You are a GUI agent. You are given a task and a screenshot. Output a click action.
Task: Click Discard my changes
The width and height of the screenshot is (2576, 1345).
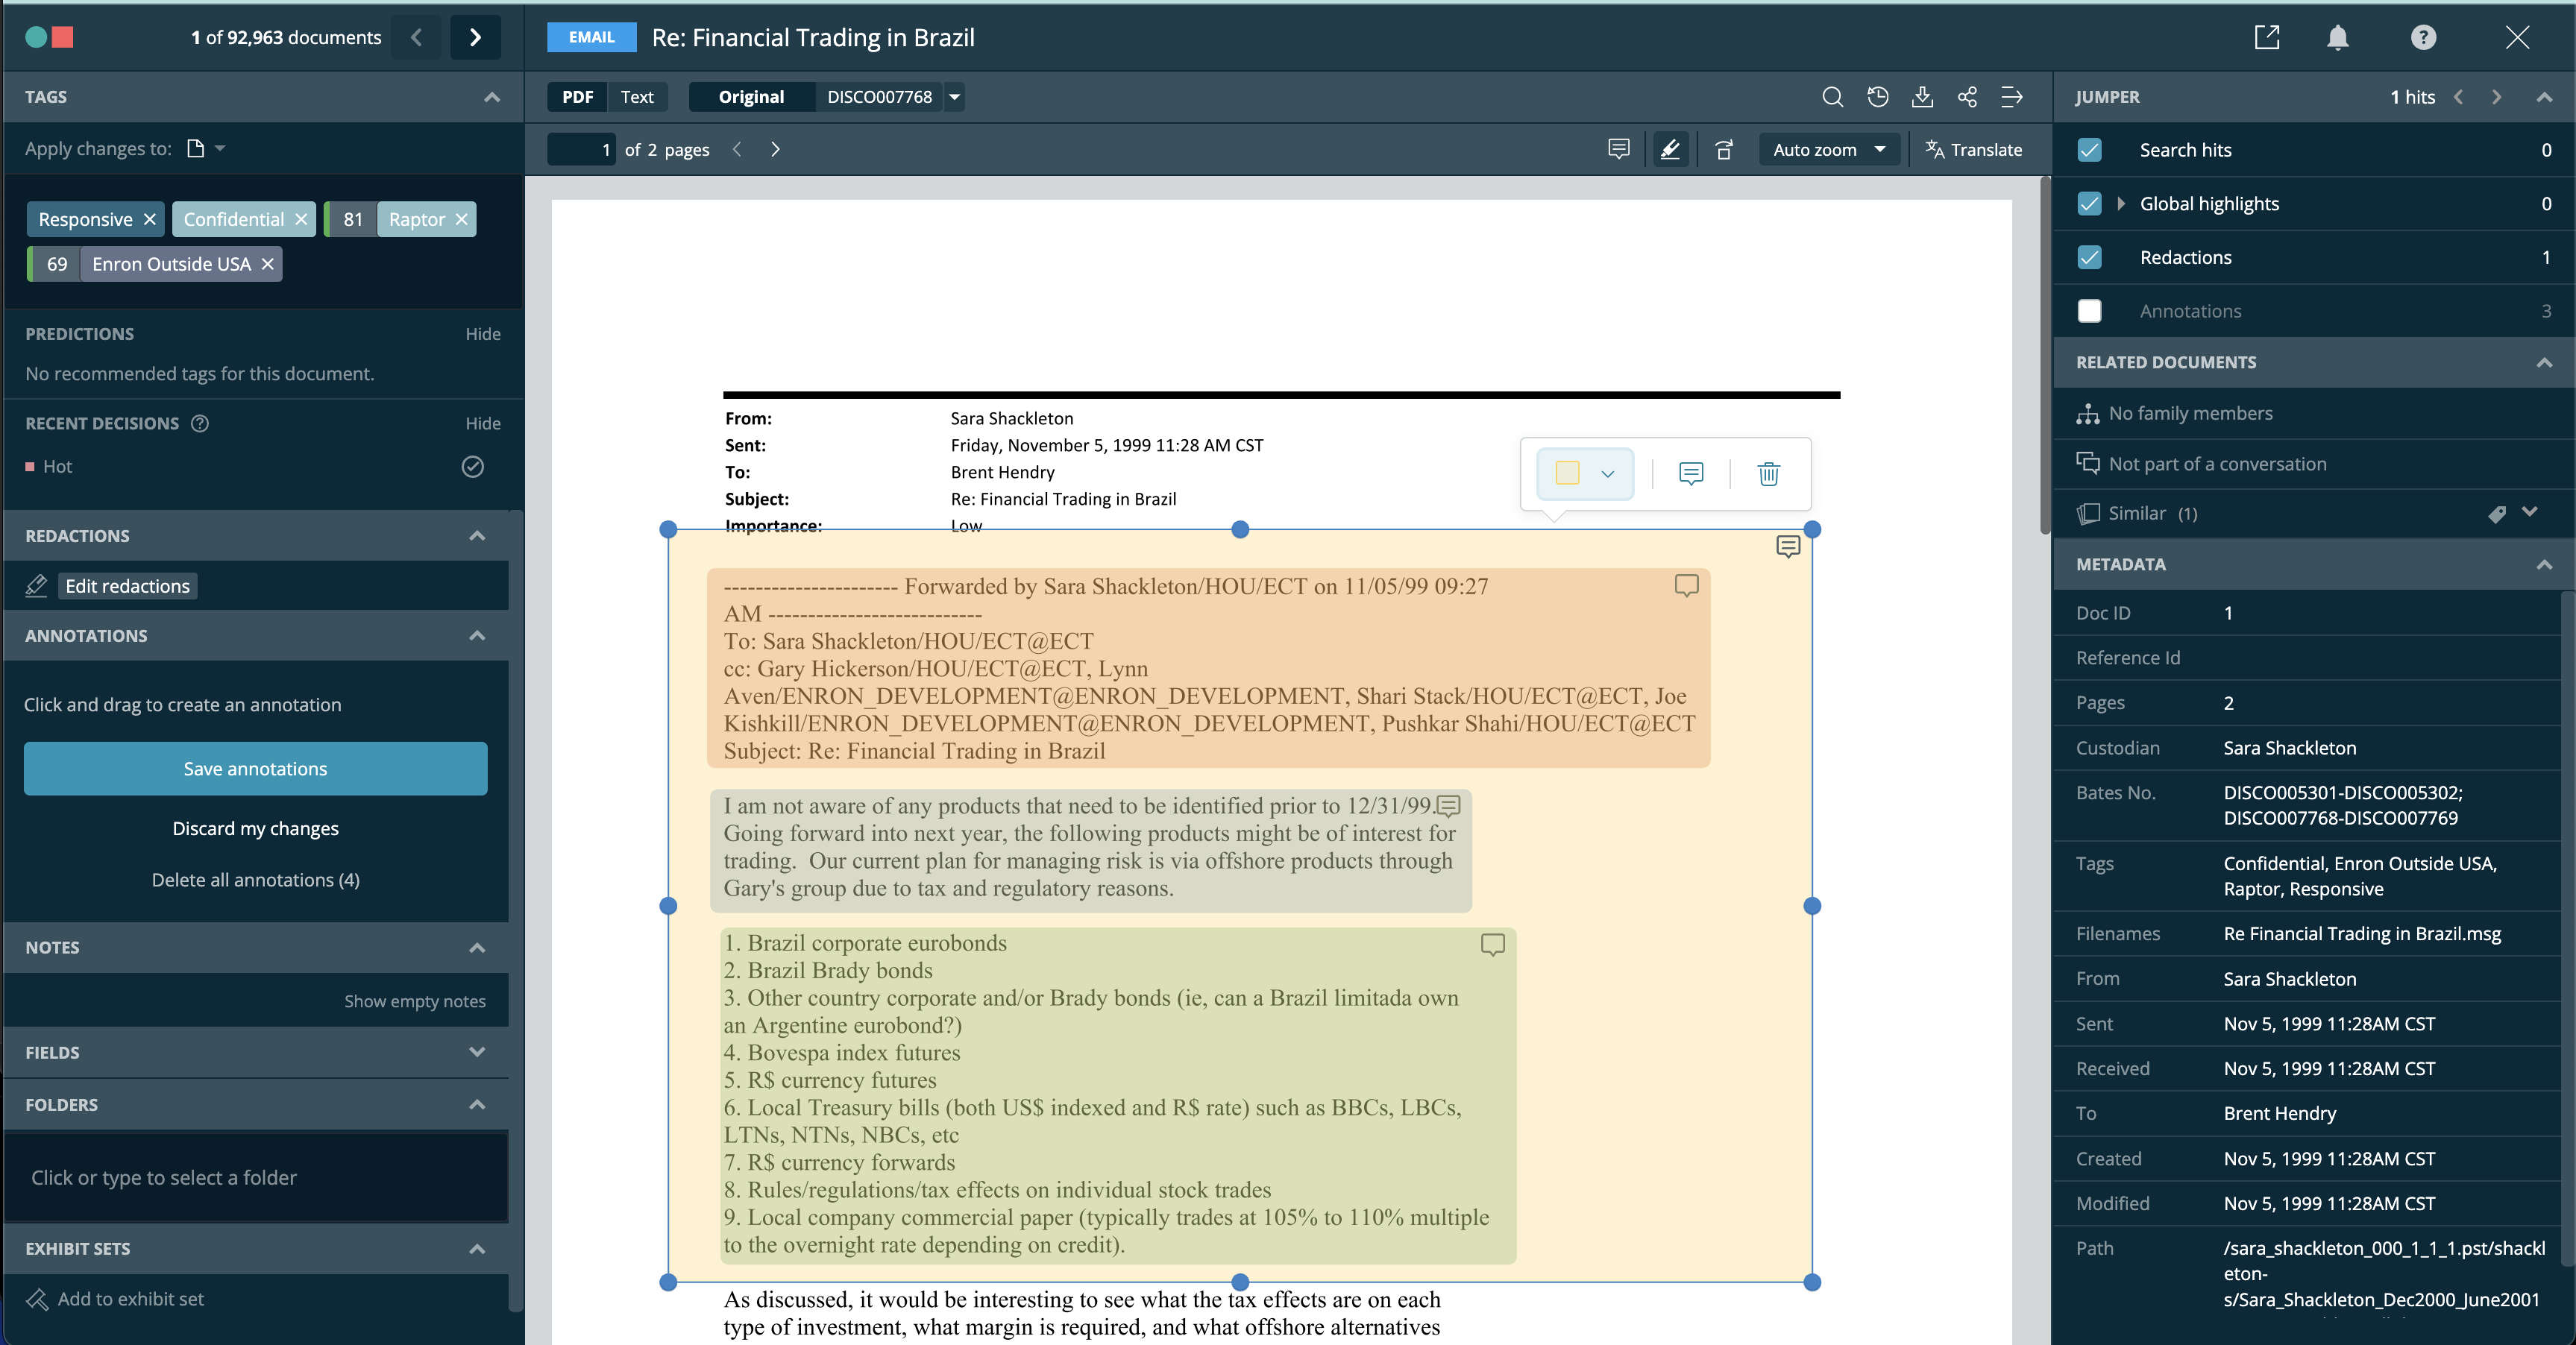(x=255, y=828)
